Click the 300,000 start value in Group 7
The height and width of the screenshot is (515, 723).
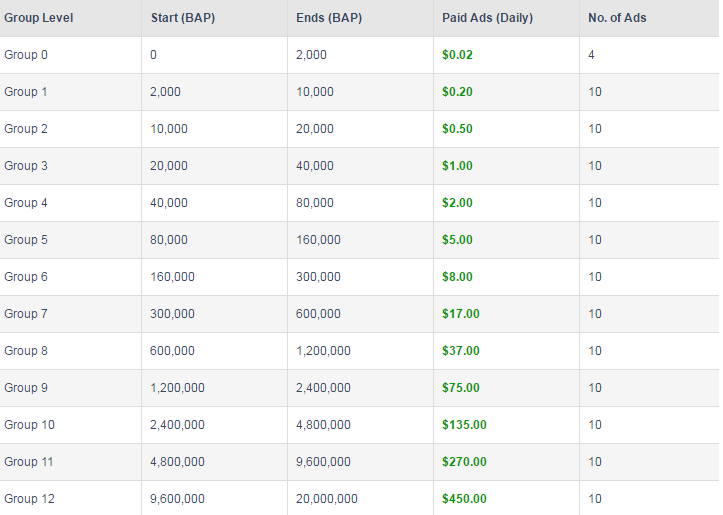pos(172,314)
